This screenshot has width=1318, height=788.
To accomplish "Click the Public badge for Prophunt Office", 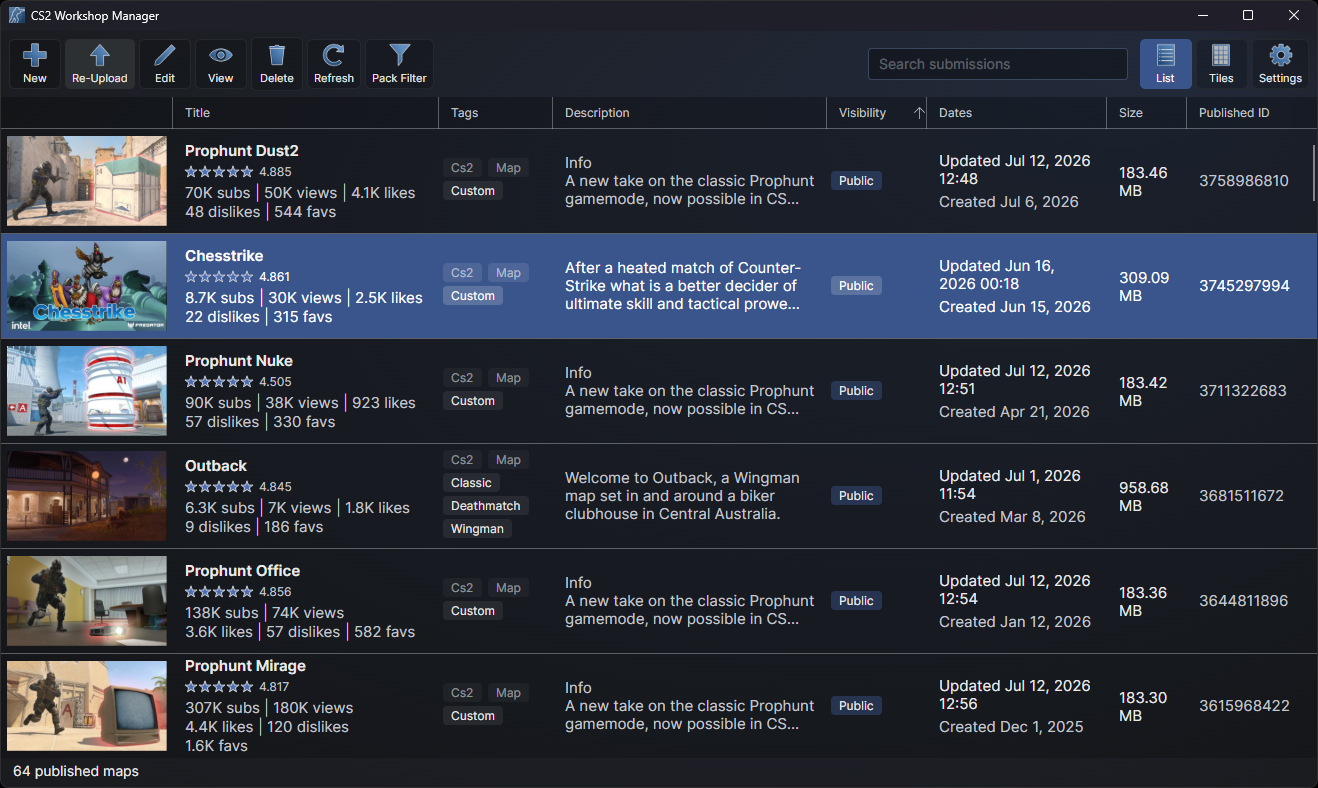I will point(856,601).
